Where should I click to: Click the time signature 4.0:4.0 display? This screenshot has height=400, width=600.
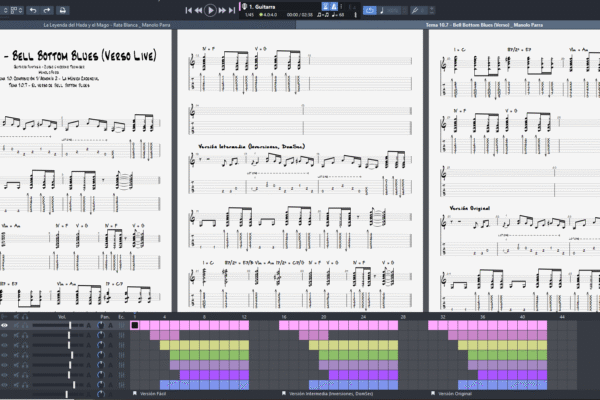[268, 15]
